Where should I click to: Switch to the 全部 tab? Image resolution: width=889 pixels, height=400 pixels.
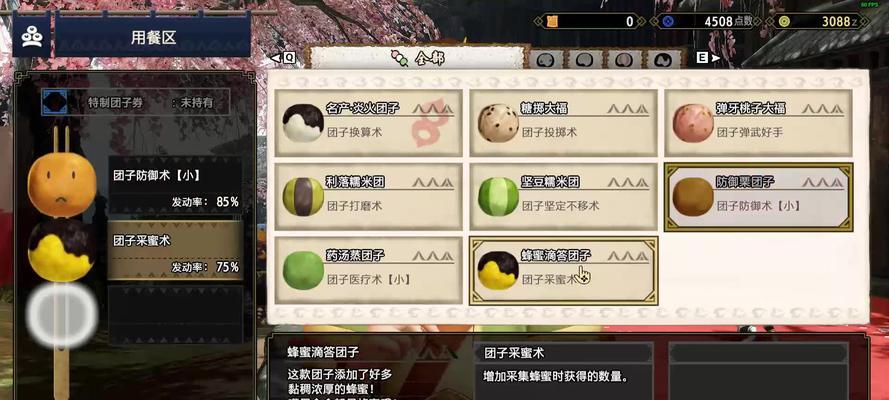(x=418, y=58)
